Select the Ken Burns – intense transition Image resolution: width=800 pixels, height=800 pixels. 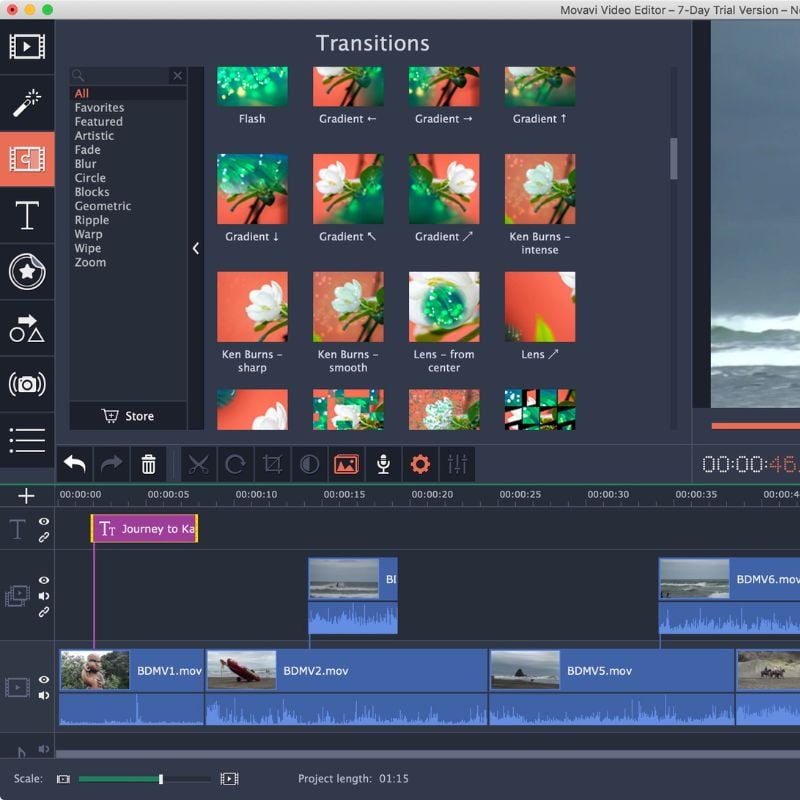click(540, 189)
